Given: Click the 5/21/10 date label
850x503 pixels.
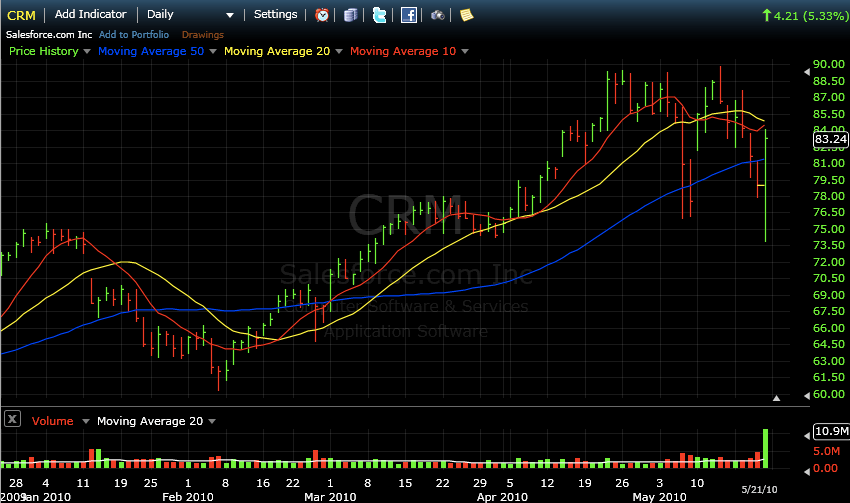Looking at the screenshot, I should [x=759, y=489].
